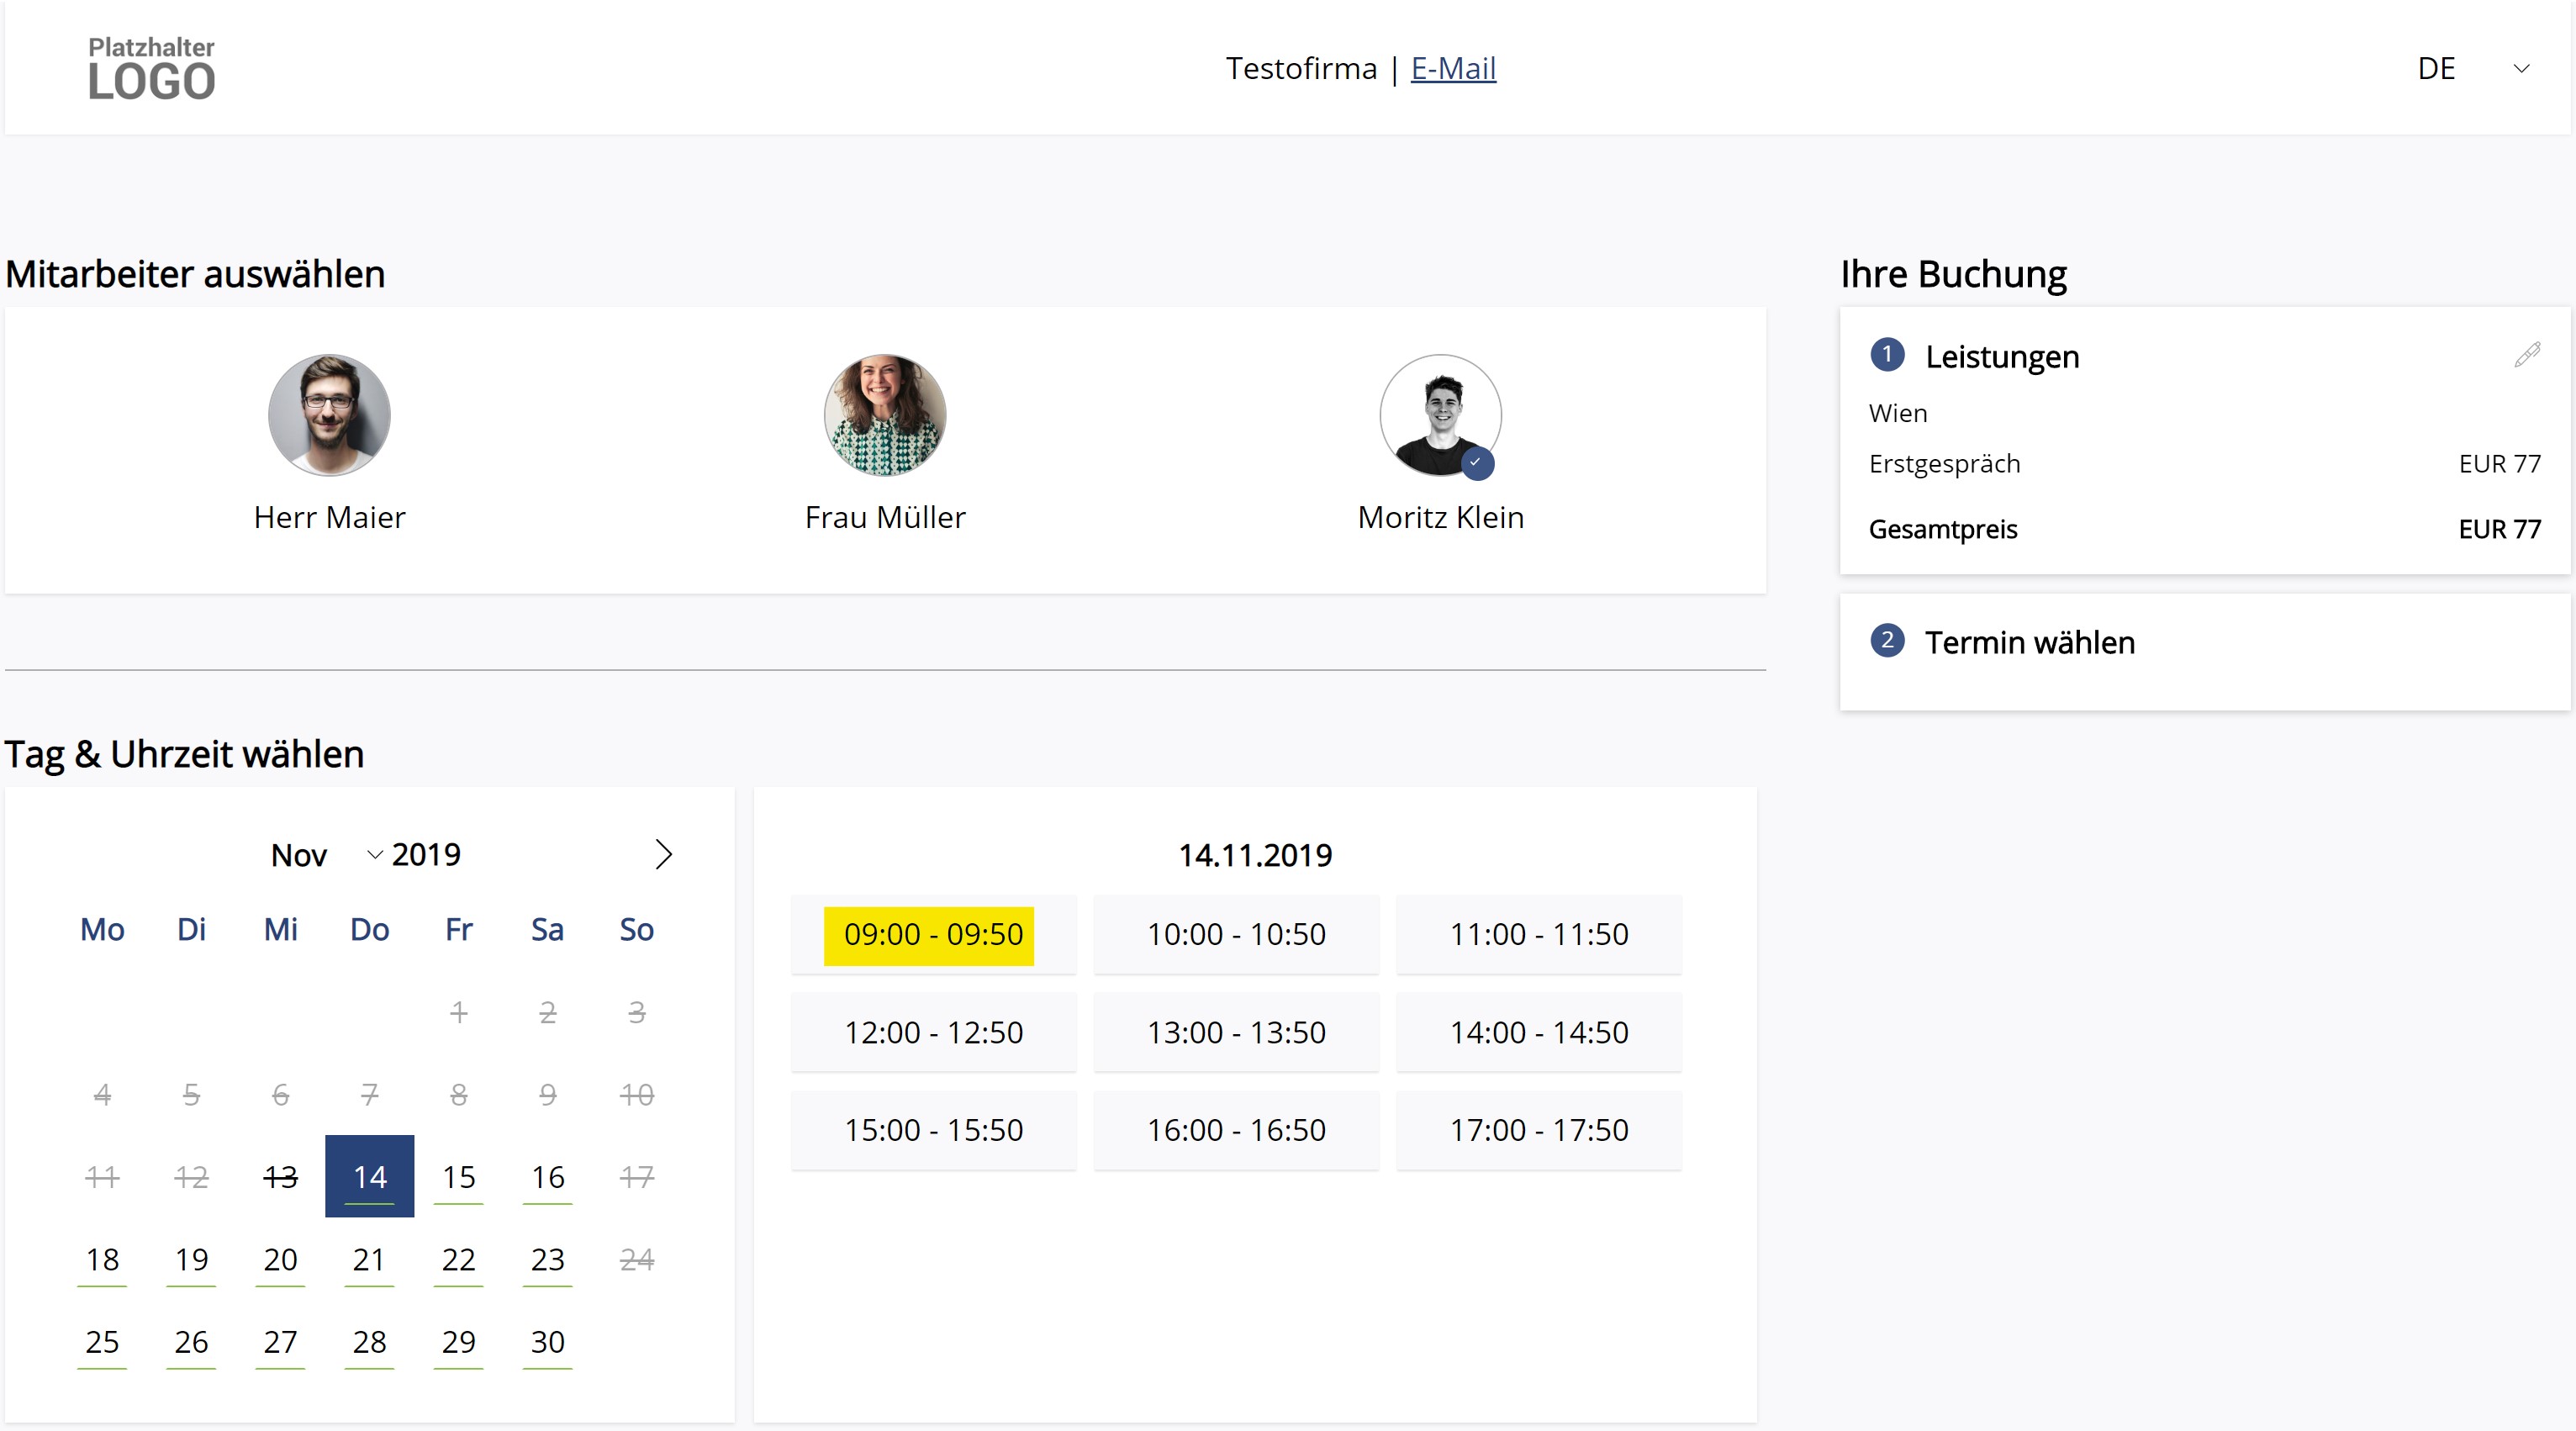2576x1431 pixels.
Task: Select employee Frau Müller's photo
Action: point(885,415)
